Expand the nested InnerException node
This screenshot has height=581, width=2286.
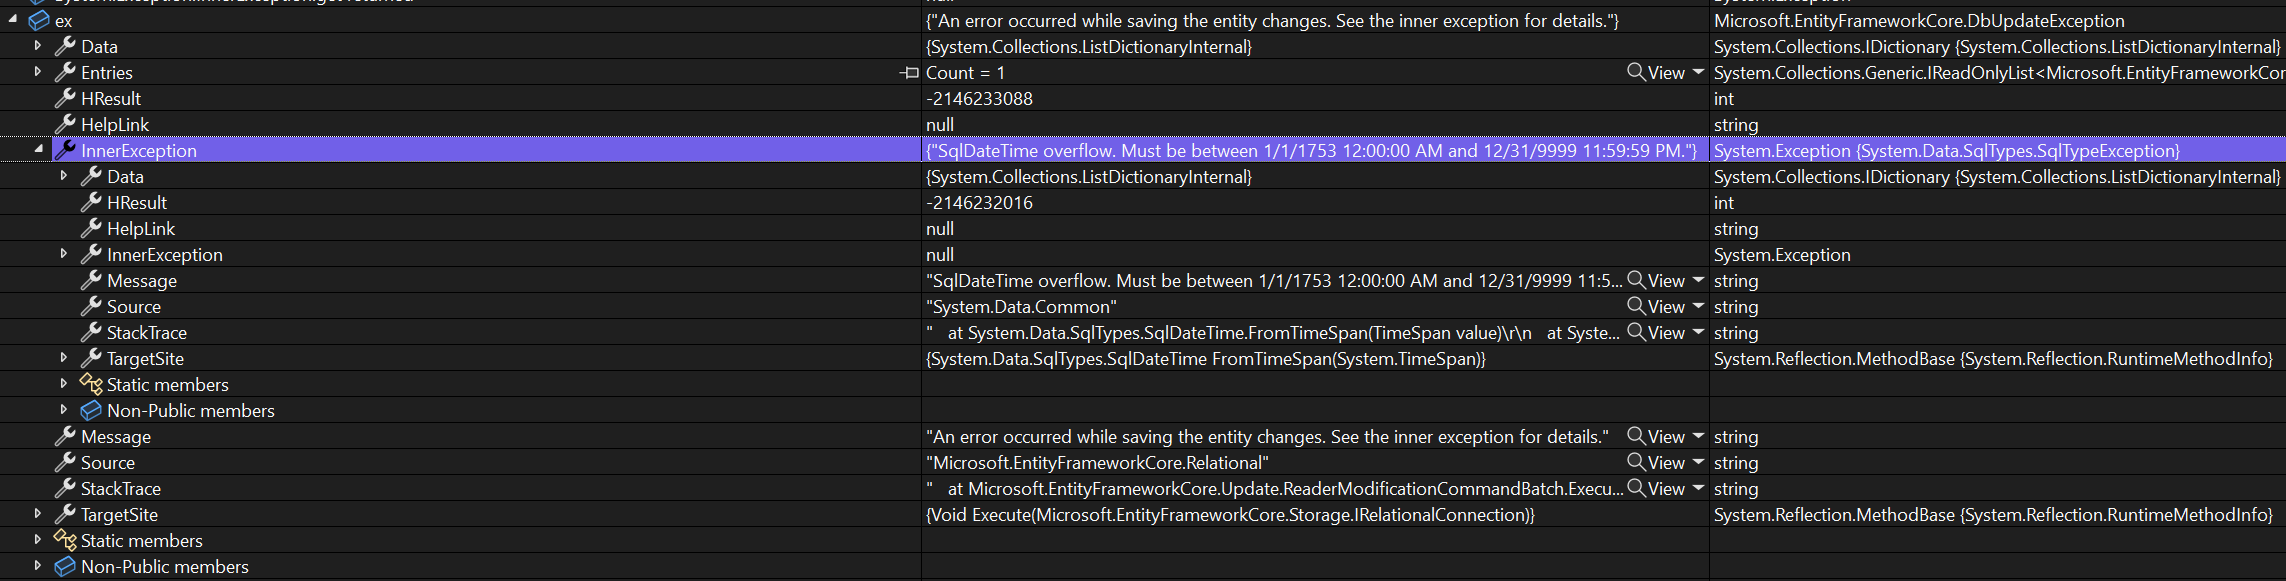pos(64,254)
